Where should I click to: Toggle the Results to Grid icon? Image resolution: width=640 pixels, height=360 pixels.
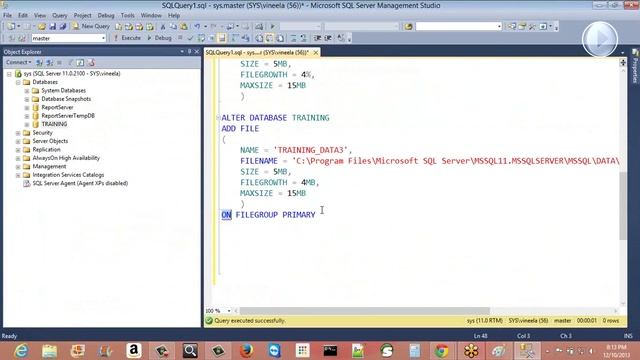(270, 38)
